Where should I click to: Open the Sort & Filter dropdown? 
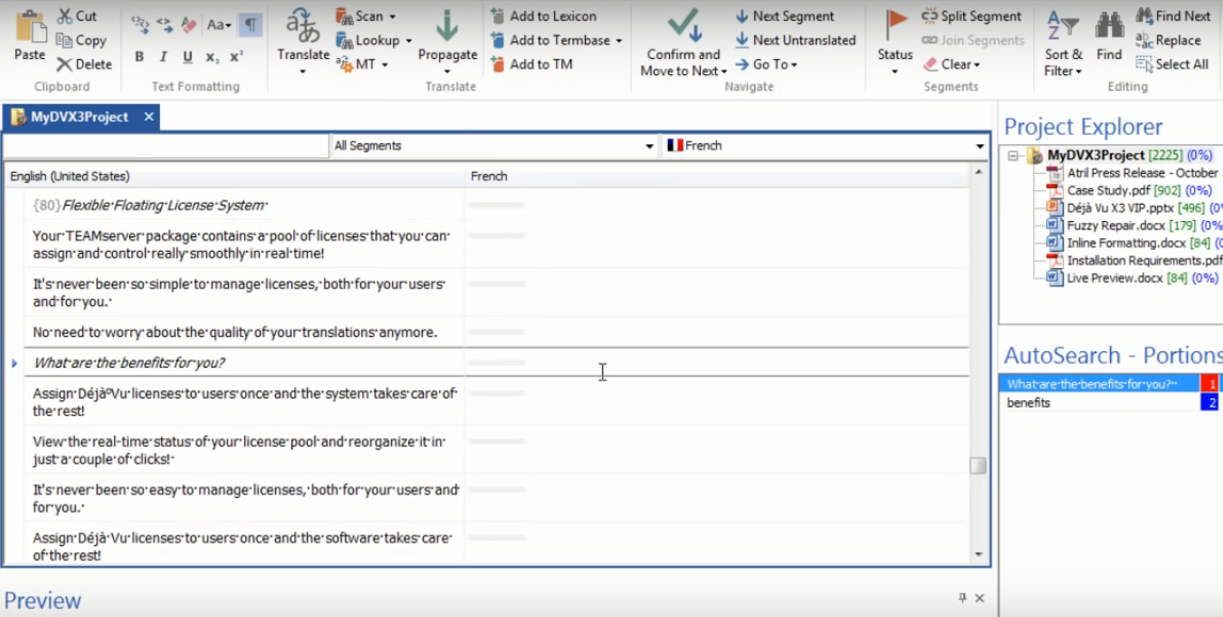1063,62
